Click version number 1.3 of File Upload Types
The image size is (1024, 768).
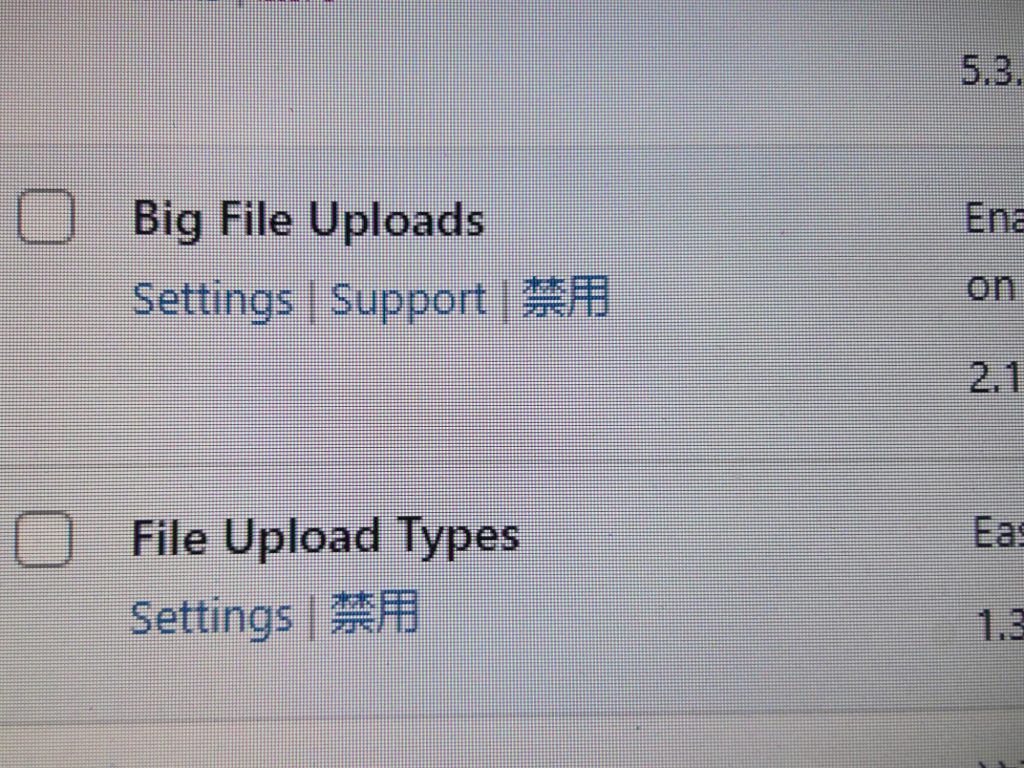(x=1000, y=625)
